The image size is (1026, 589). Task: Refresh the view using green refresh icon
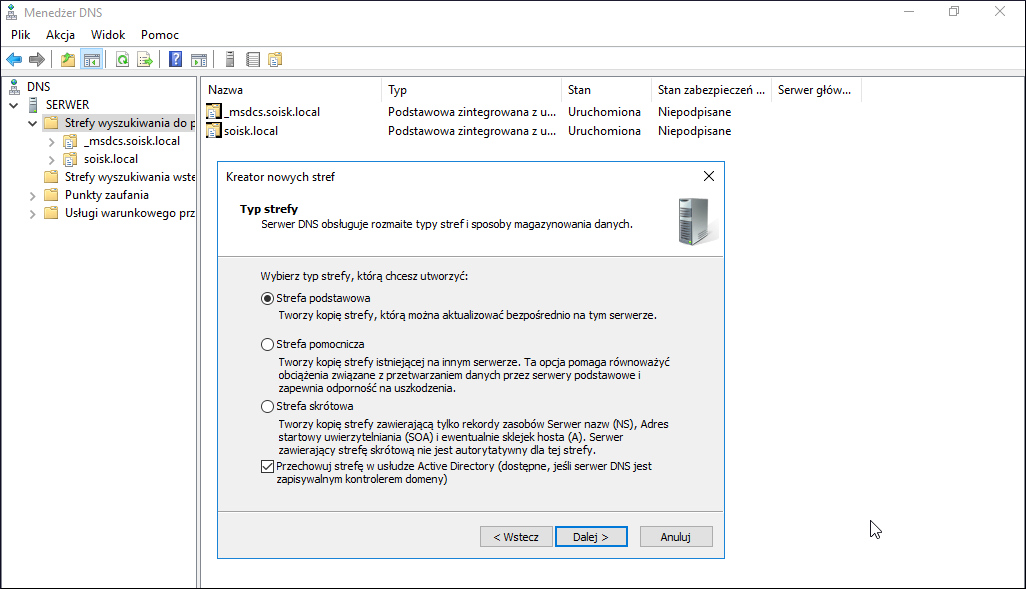[x=122, y=60]
